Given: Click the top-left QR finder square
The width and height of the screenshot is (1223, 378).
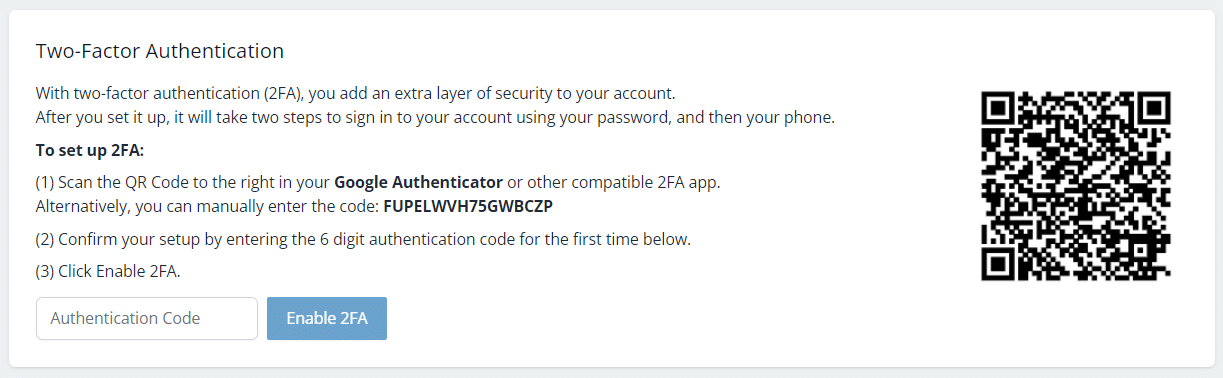Looking at the screenshot, I should (1000, 110).
